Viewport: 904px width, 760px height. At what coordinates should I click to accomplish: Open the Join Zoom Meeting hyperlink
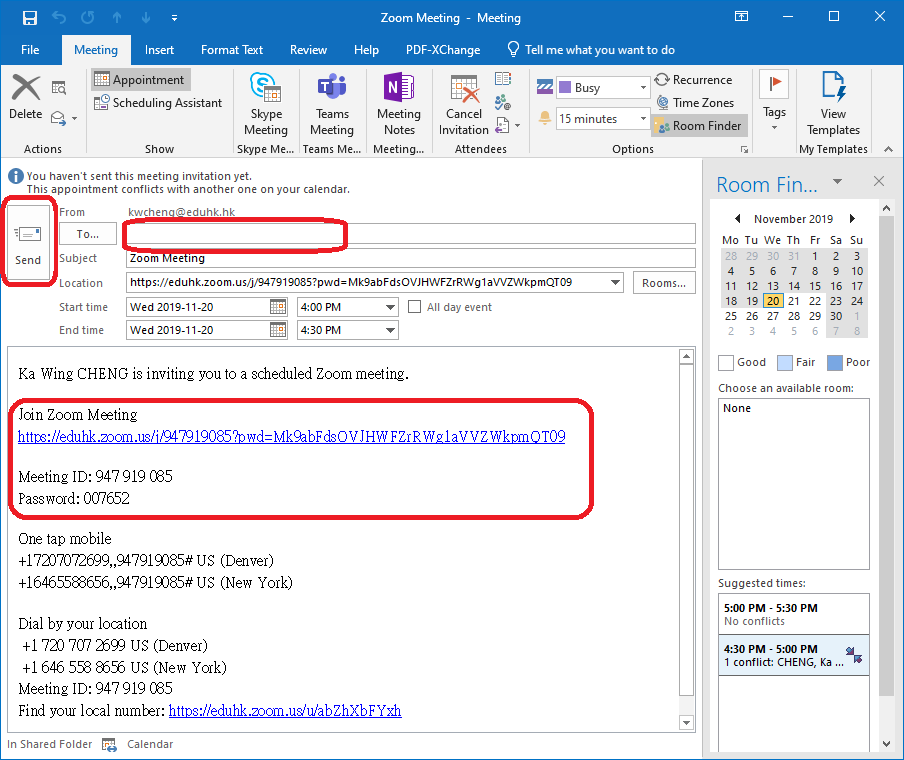(x=292, y=437)
